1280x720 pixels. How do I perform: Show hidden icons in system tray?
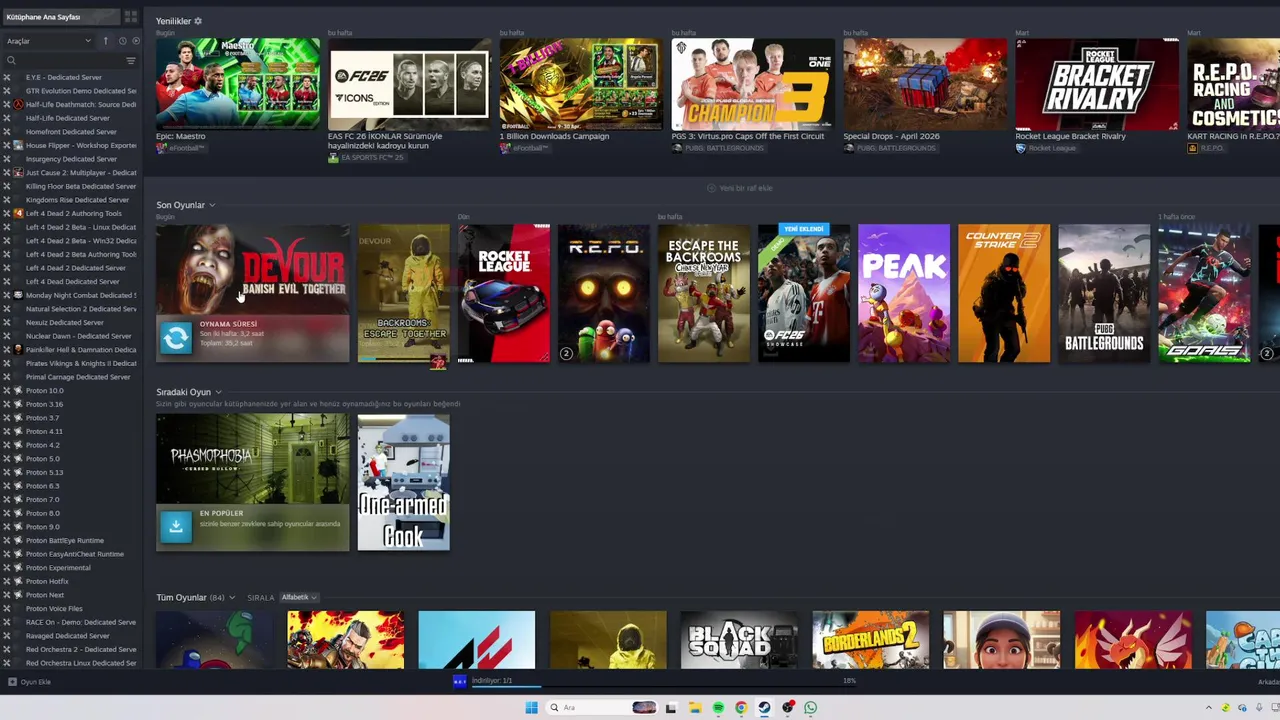point(1208,708)
